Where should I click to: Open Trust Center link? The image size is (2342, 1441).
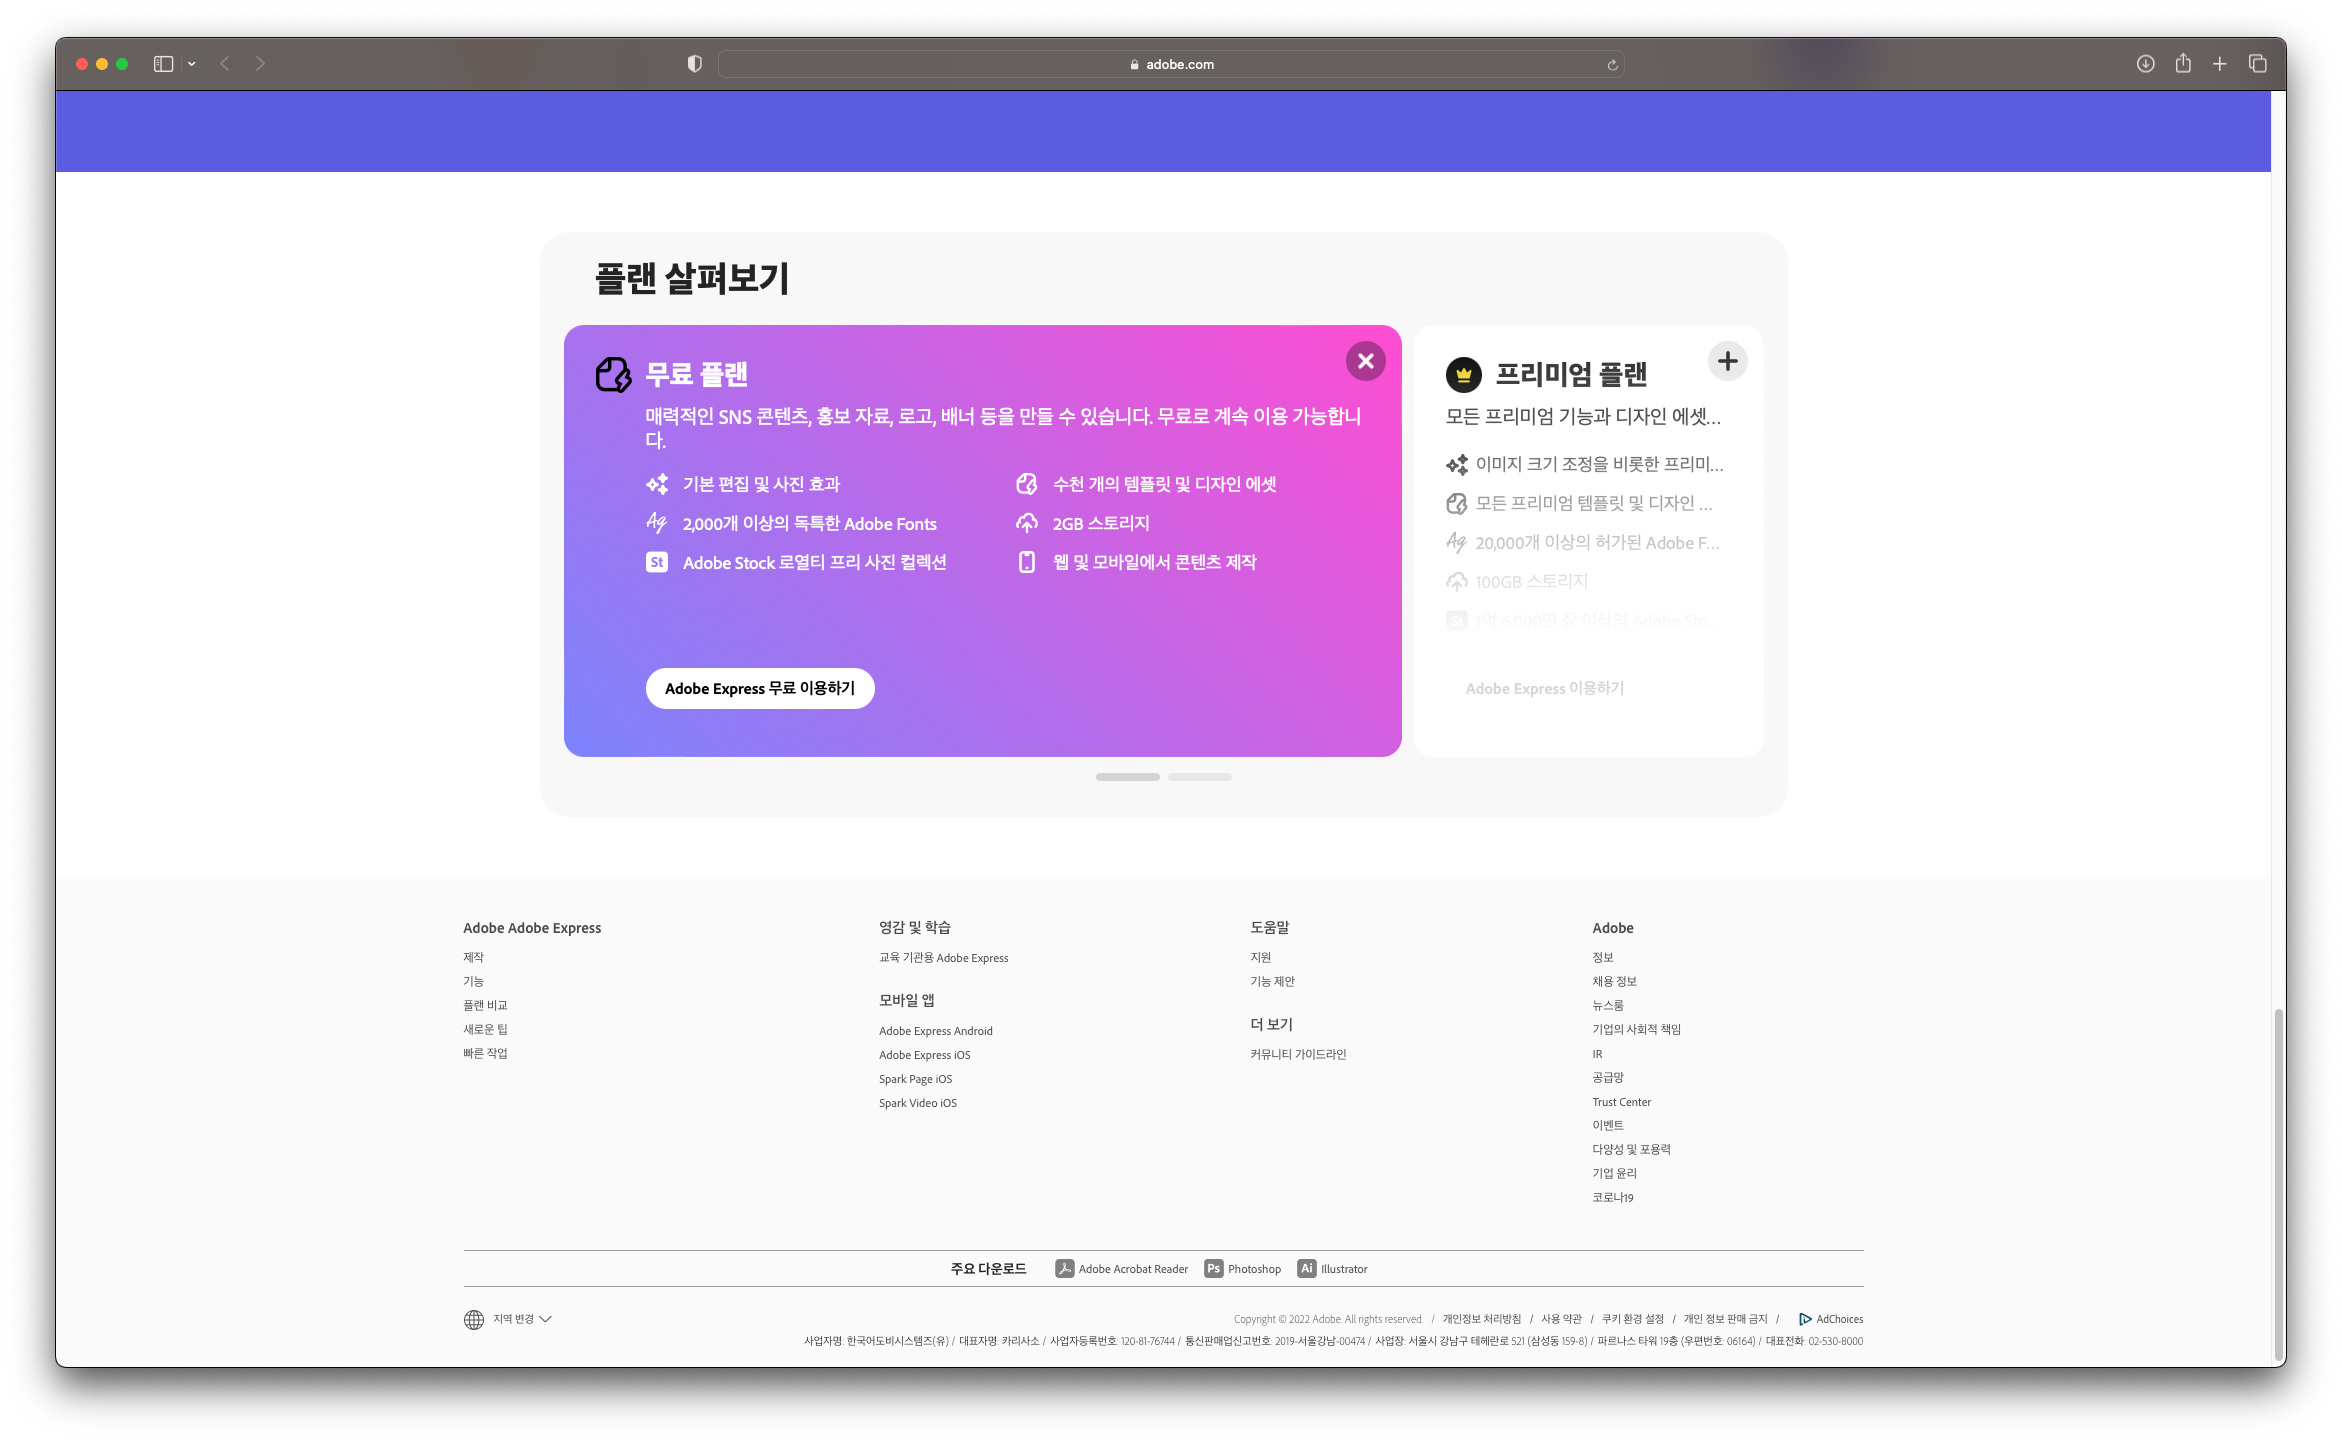click(1621, 1102)
